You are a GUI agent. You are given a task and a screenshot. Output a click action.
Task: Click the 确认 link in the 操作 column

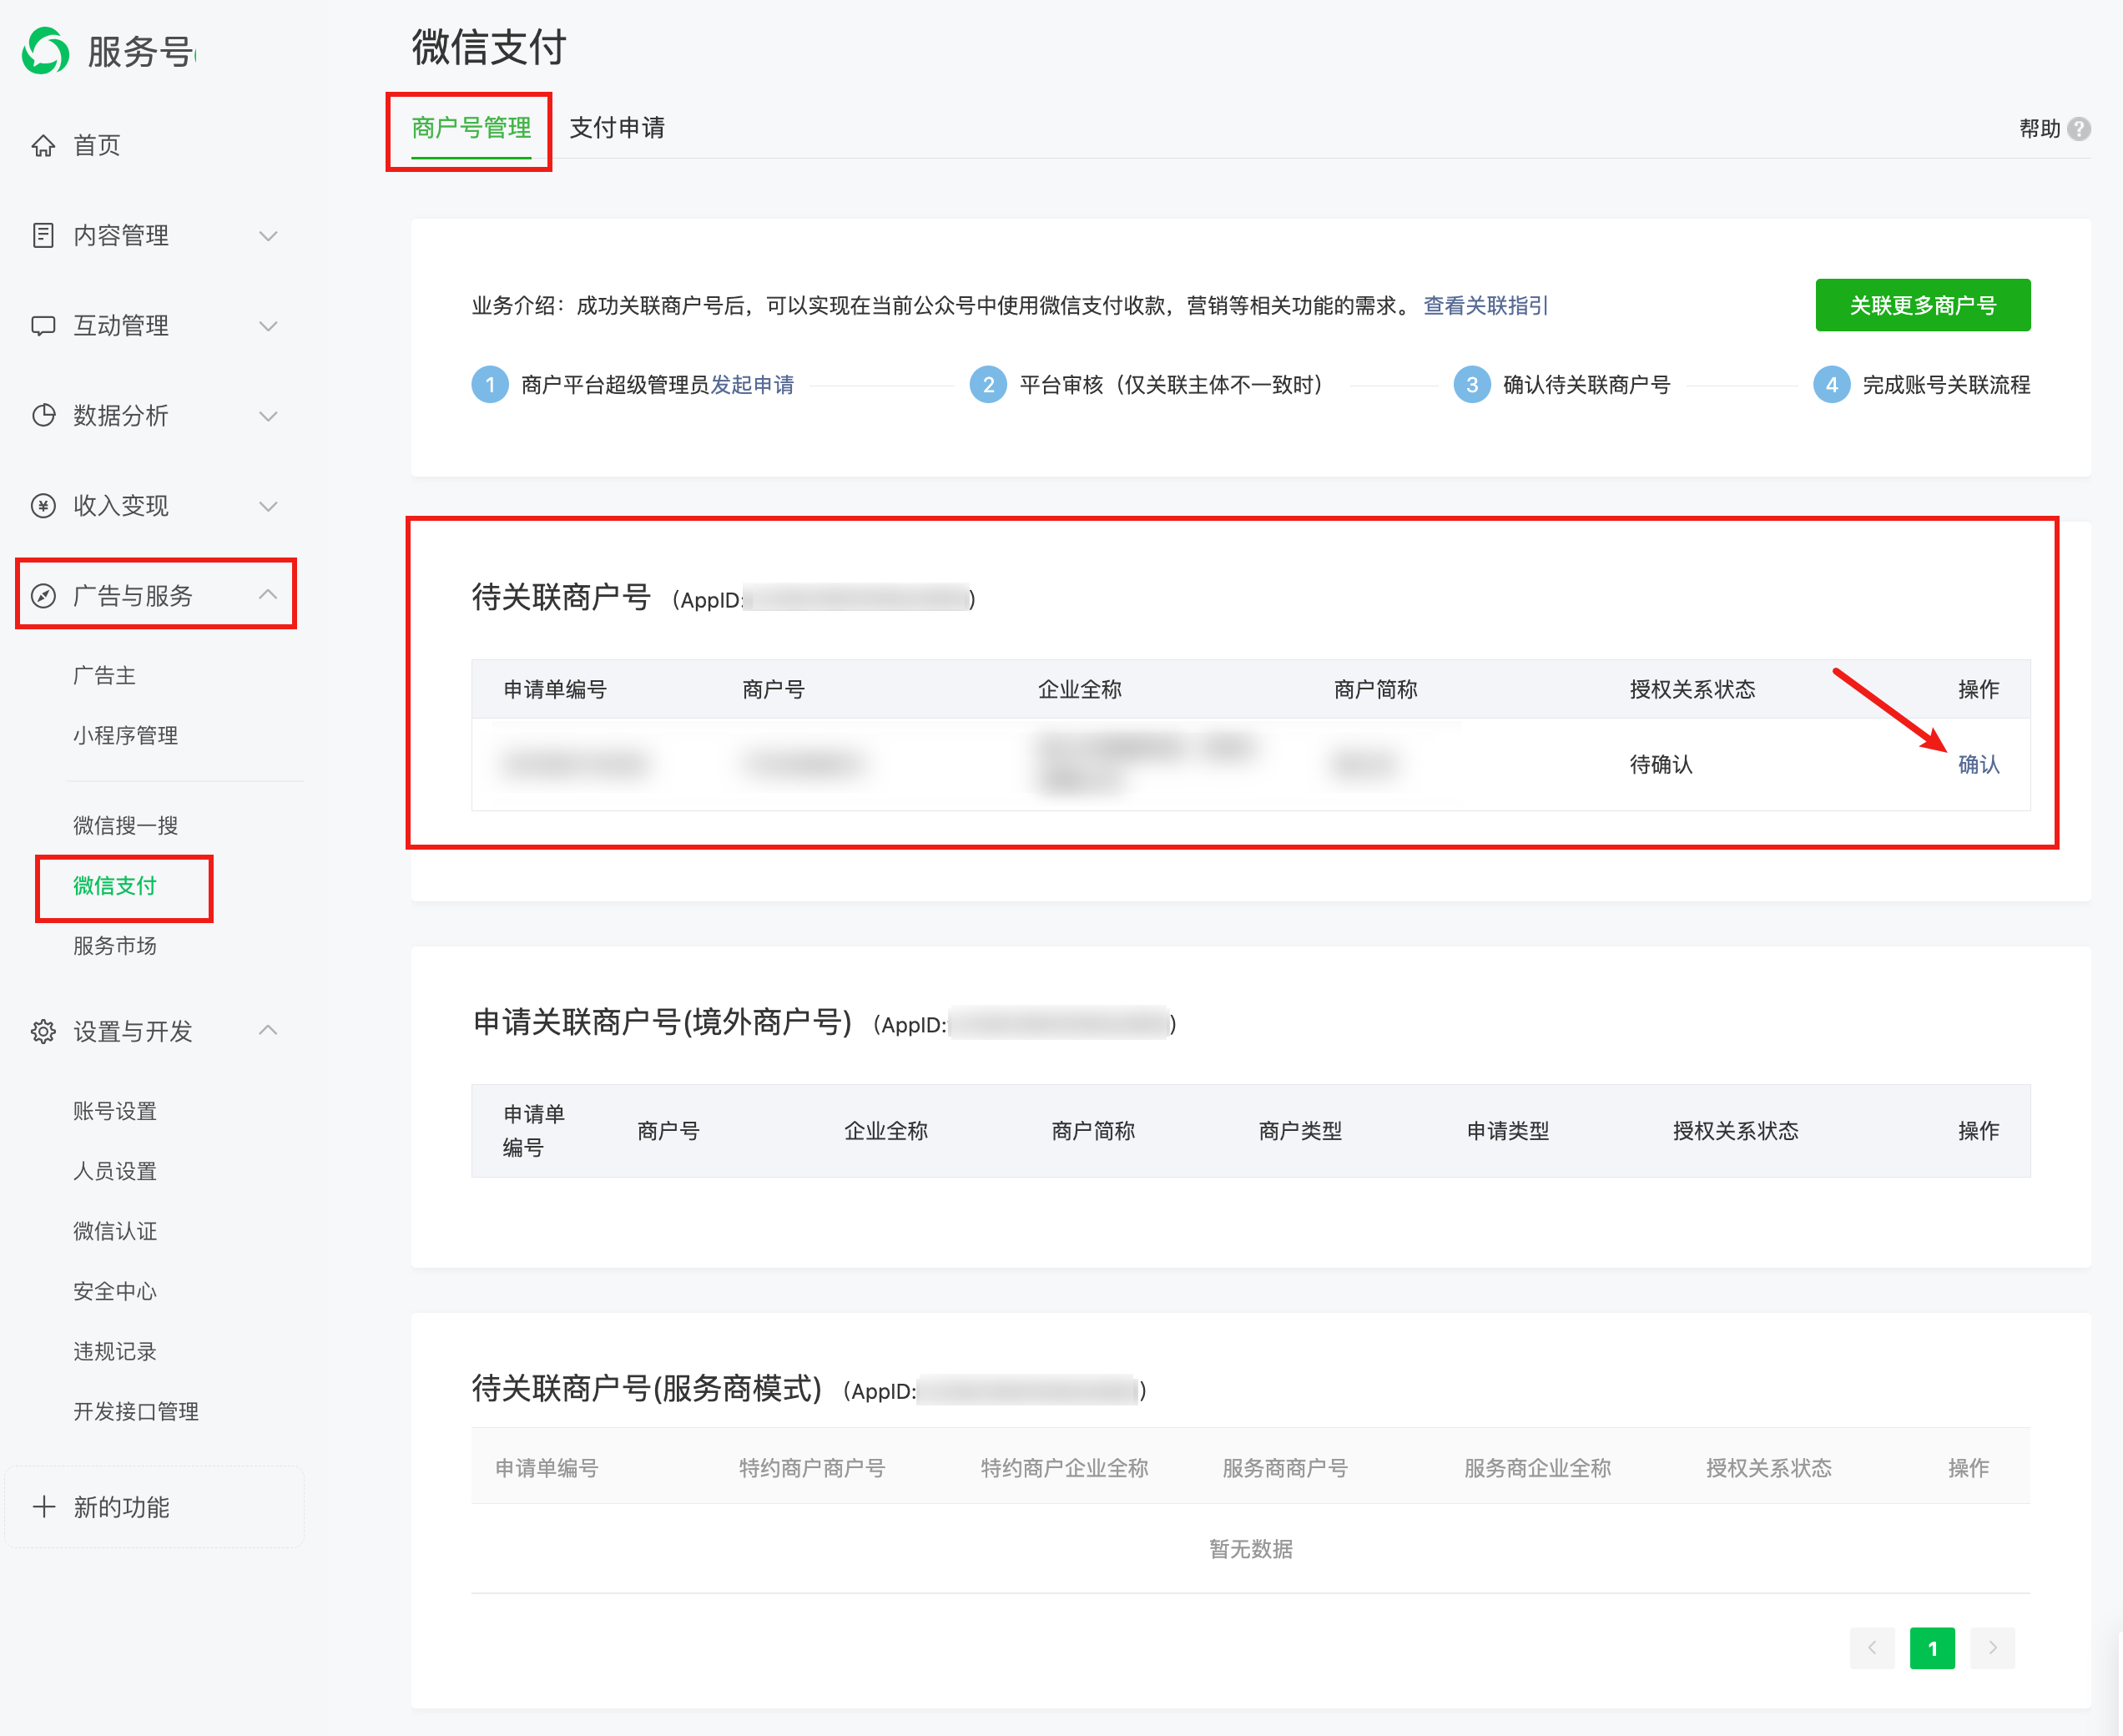(x=1978, y=765)
